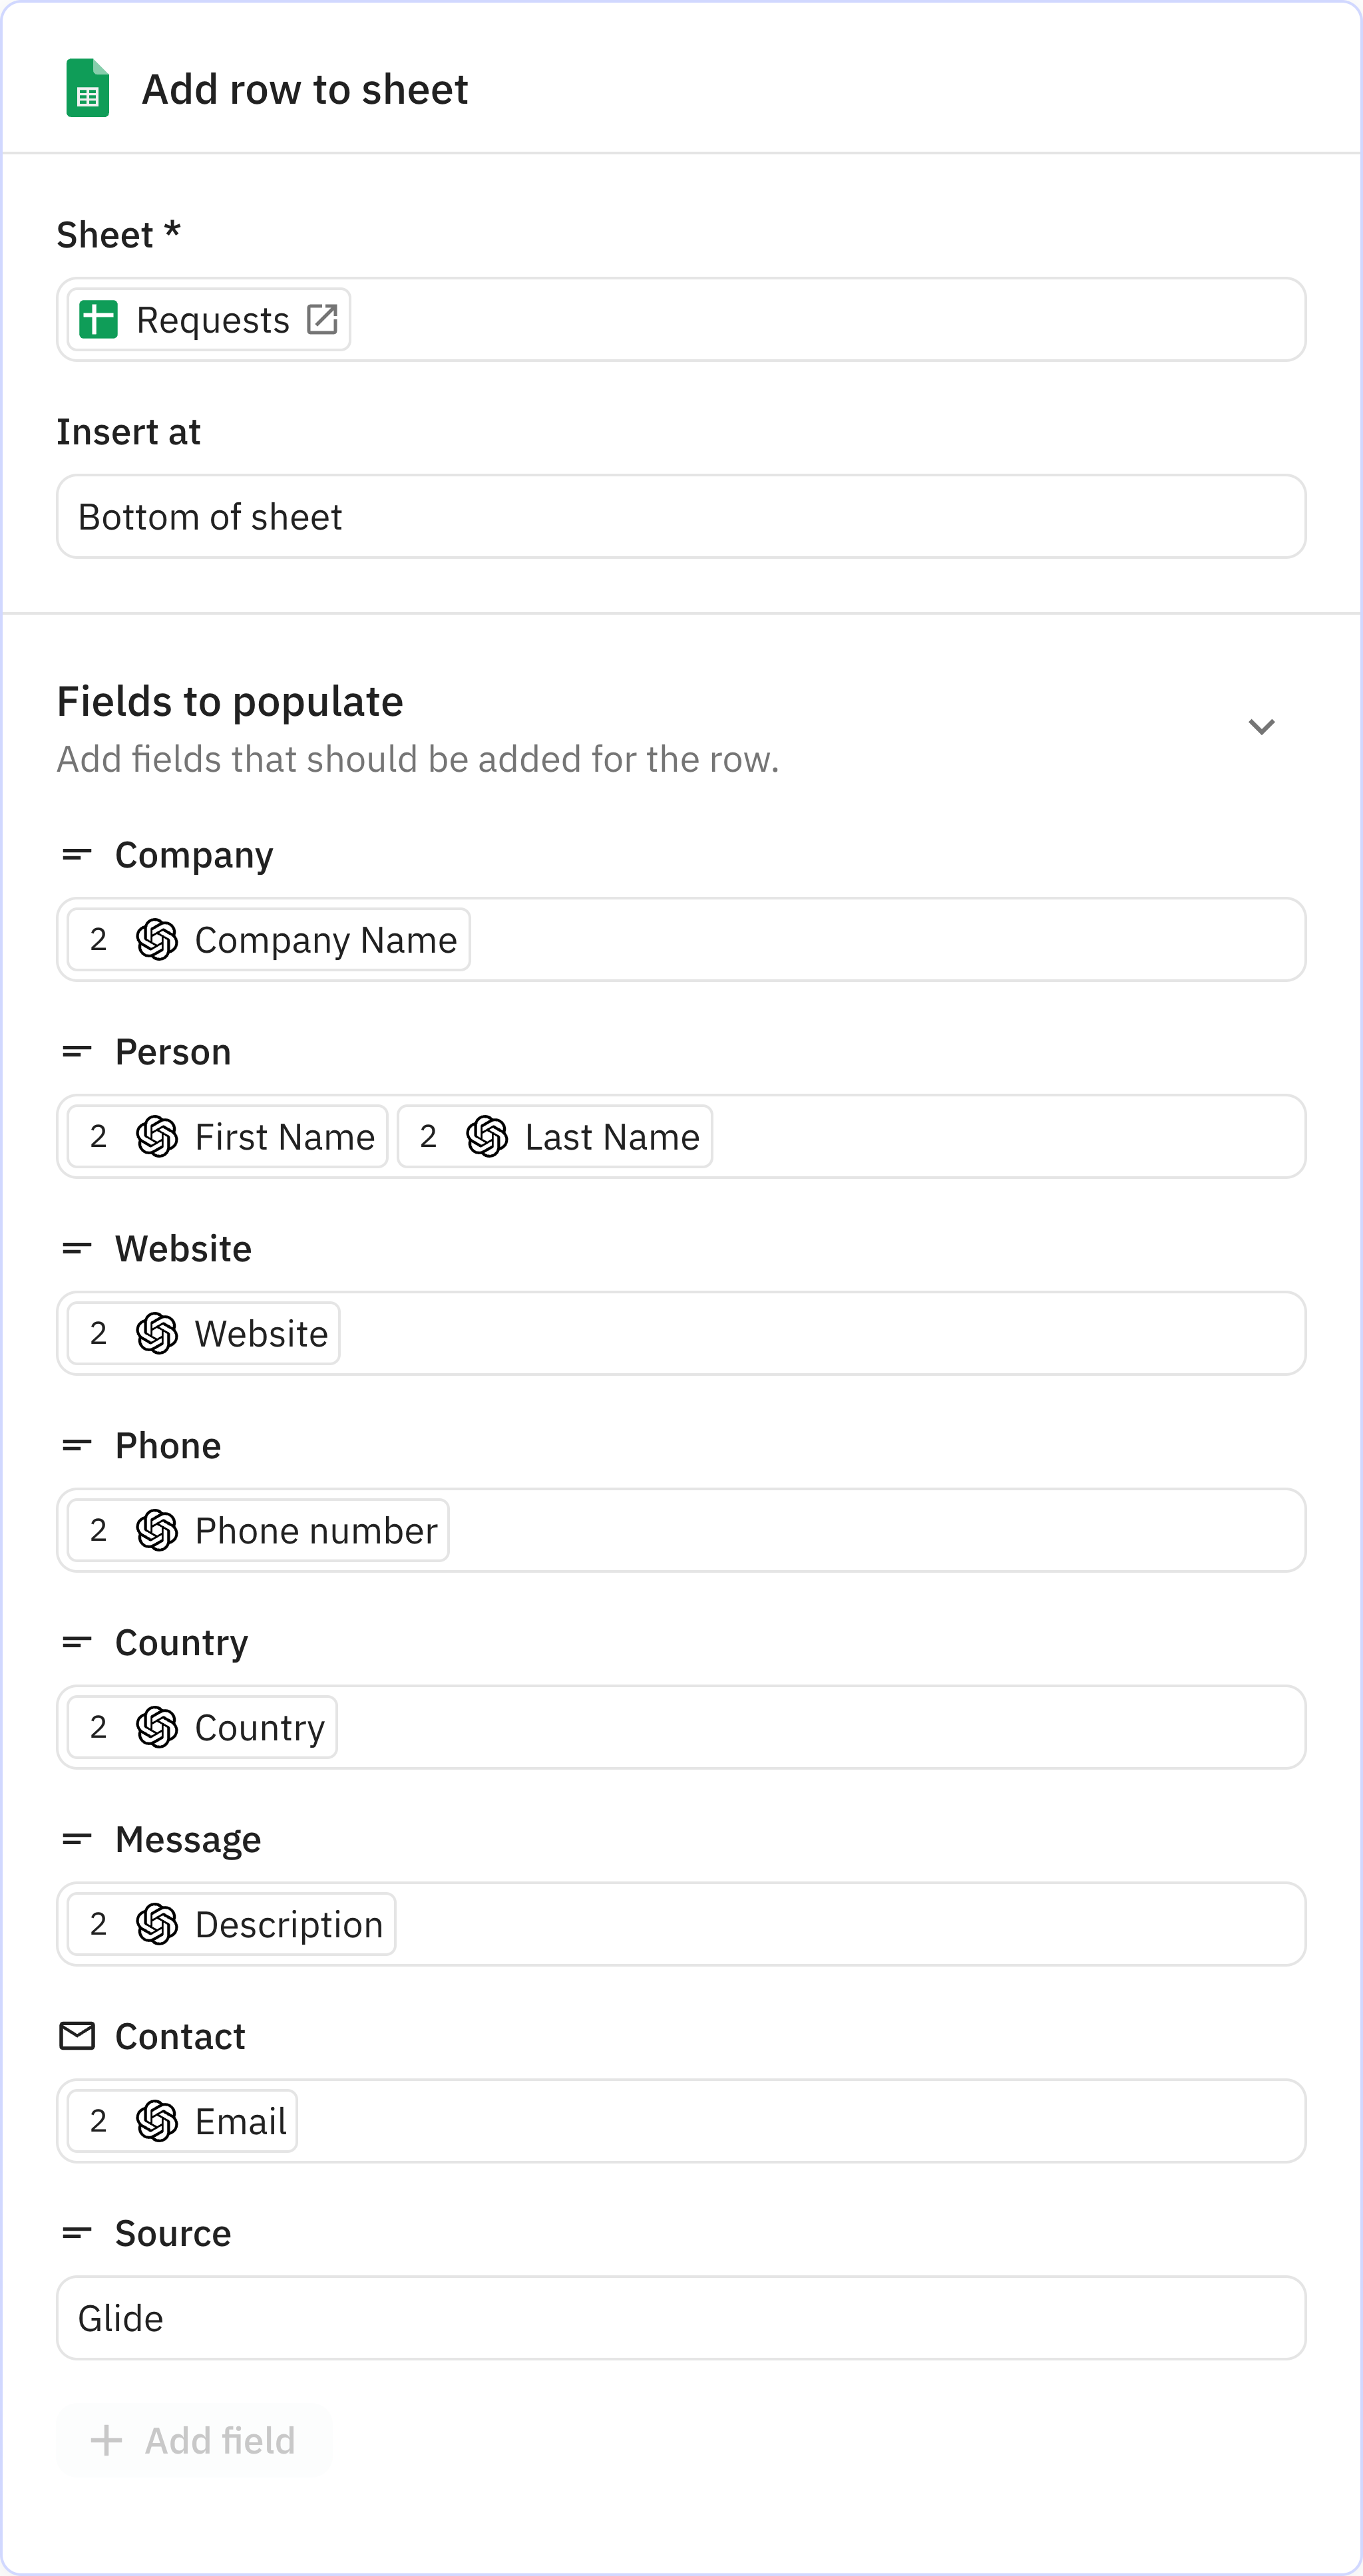
Task: Click the text field icon next to Source
Action: [78, 2232]
